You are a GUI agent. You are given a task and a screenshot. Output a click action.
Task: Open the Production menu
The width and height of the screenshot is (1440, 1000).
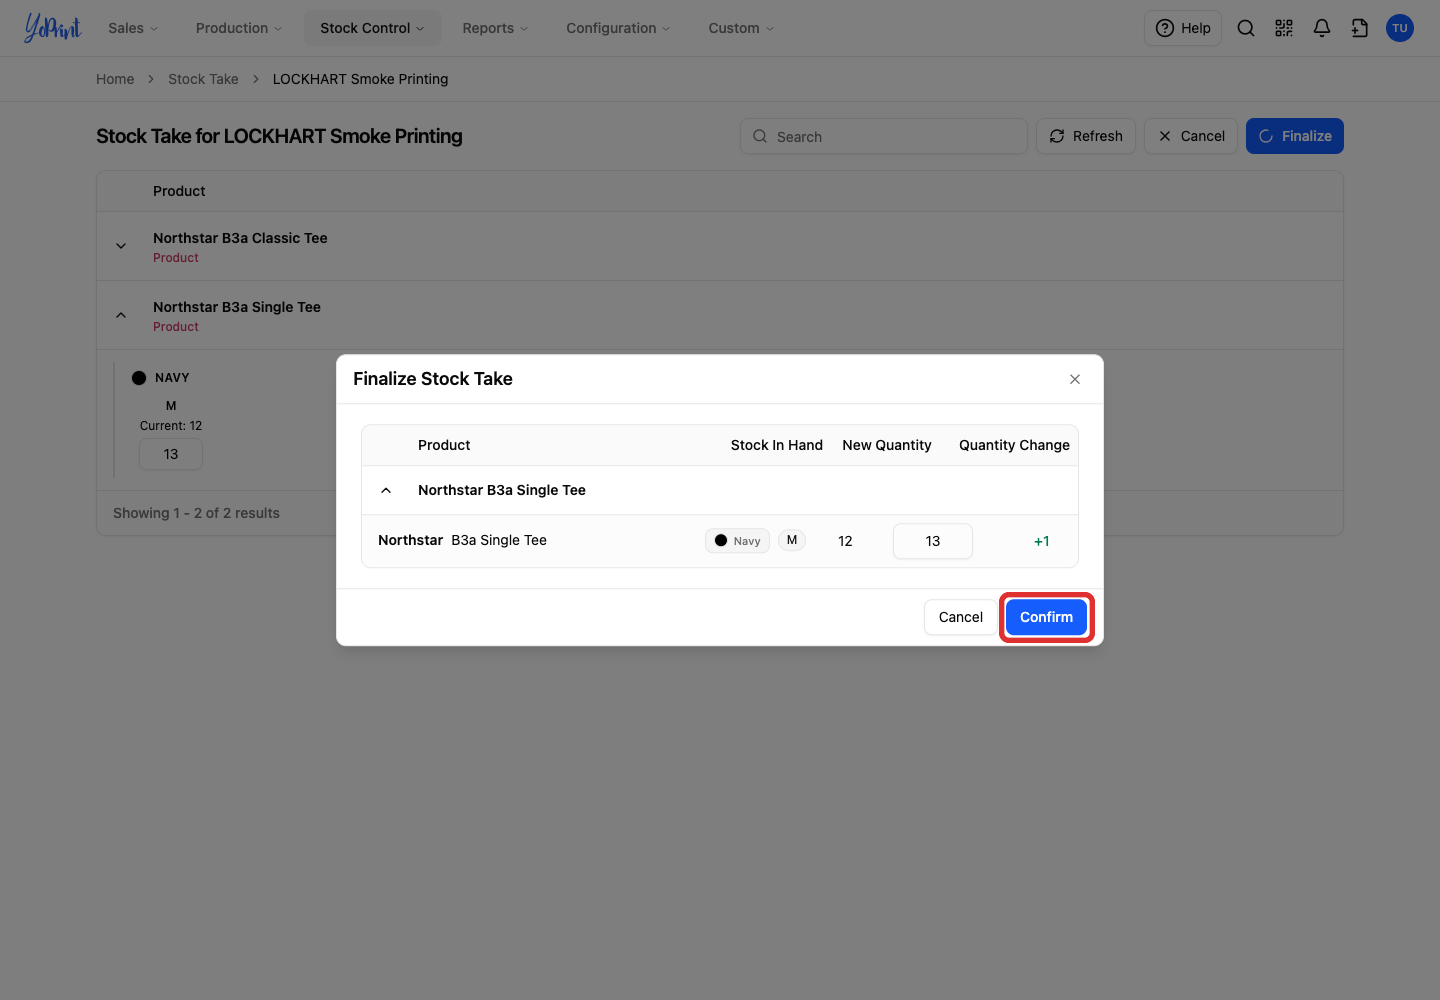tap(239, 28)
